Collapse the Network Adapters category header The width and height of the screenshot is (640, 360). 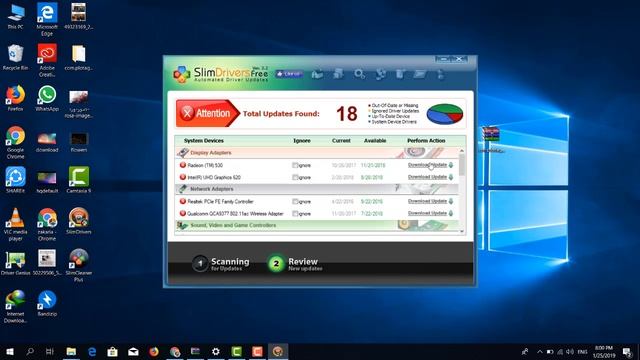click(x=317, y=189)
